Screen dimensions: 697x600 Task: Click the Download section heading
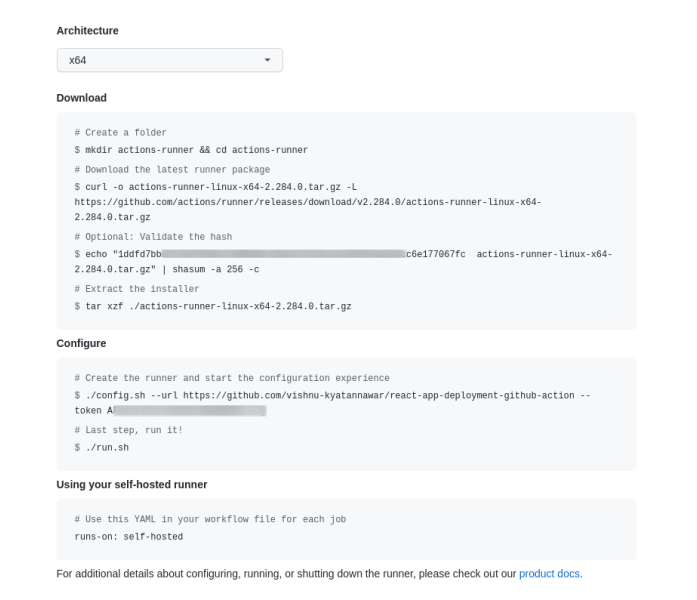81,98
